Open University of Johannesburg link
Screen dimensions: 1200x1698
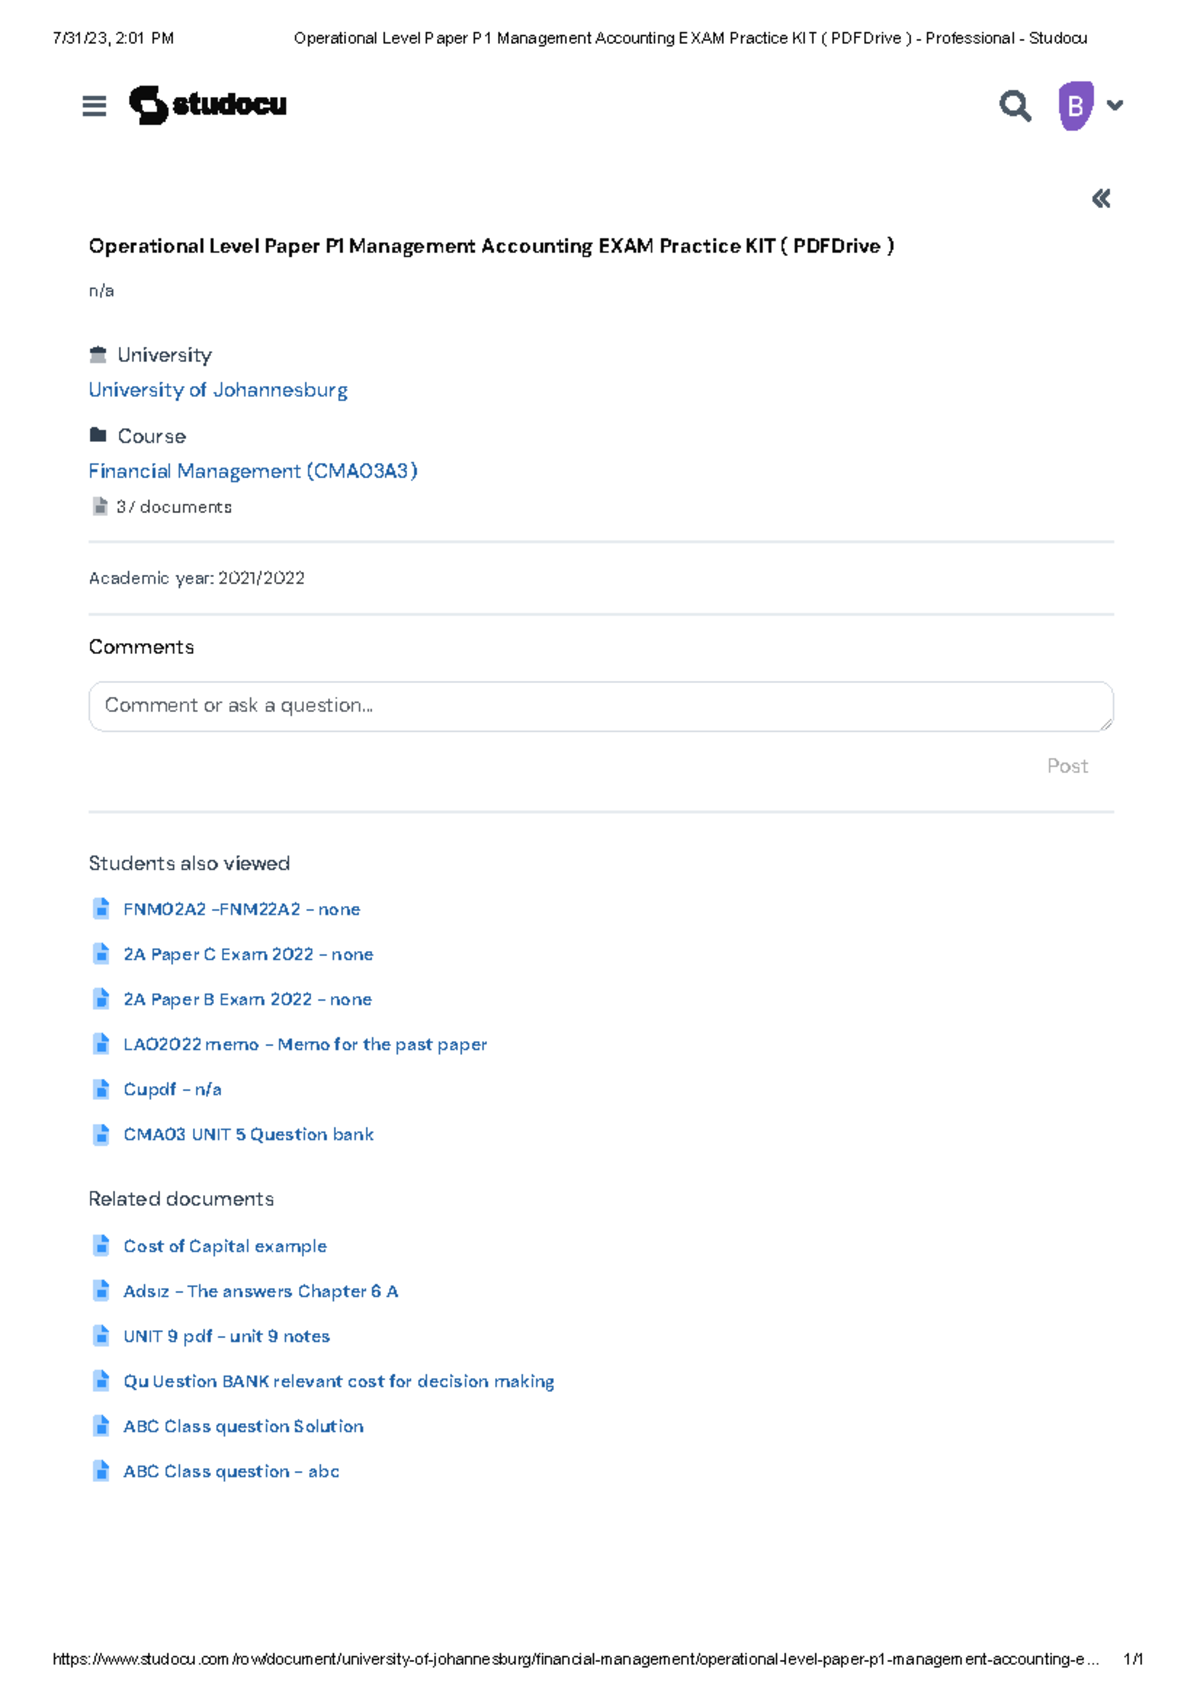[x=218, y=390]
